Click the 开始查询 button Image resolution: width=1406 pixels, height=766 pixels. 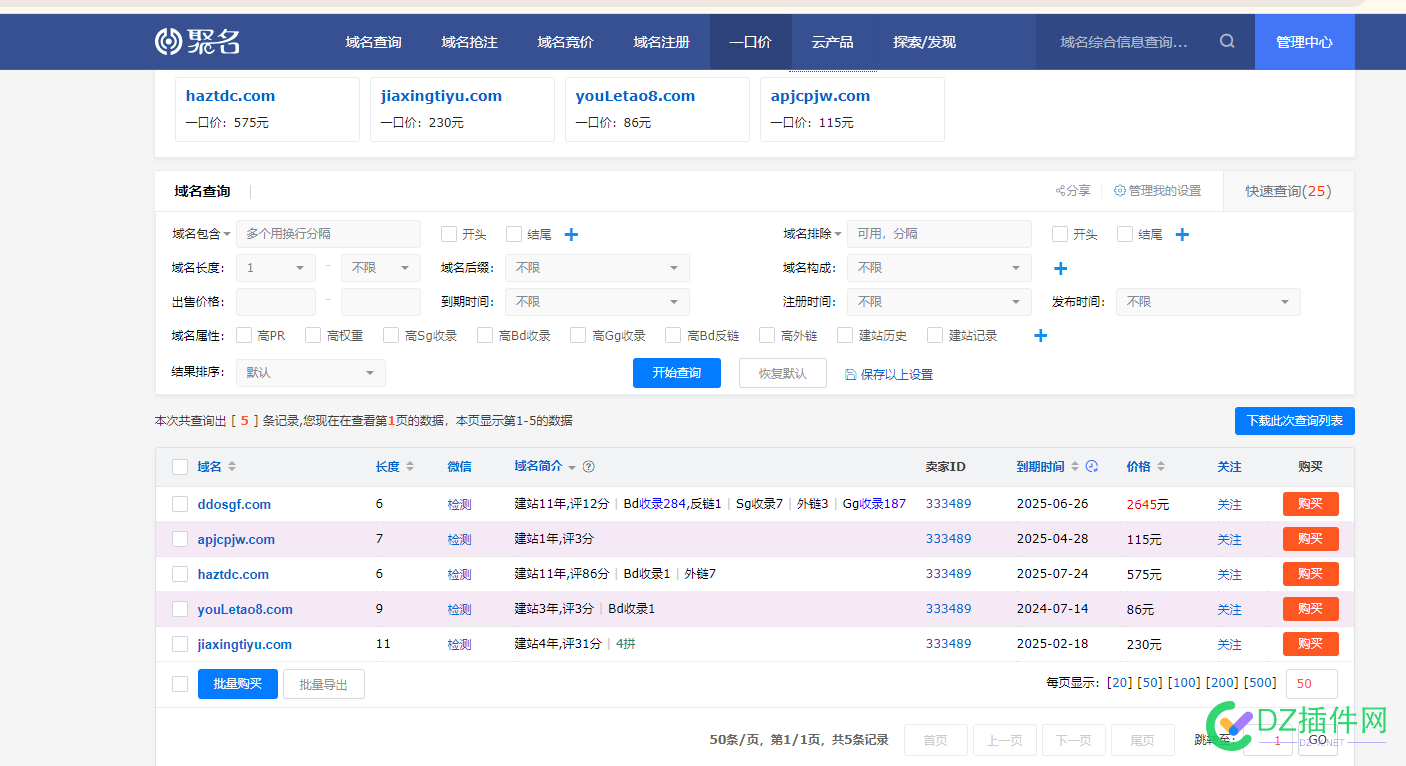(677, 373)
